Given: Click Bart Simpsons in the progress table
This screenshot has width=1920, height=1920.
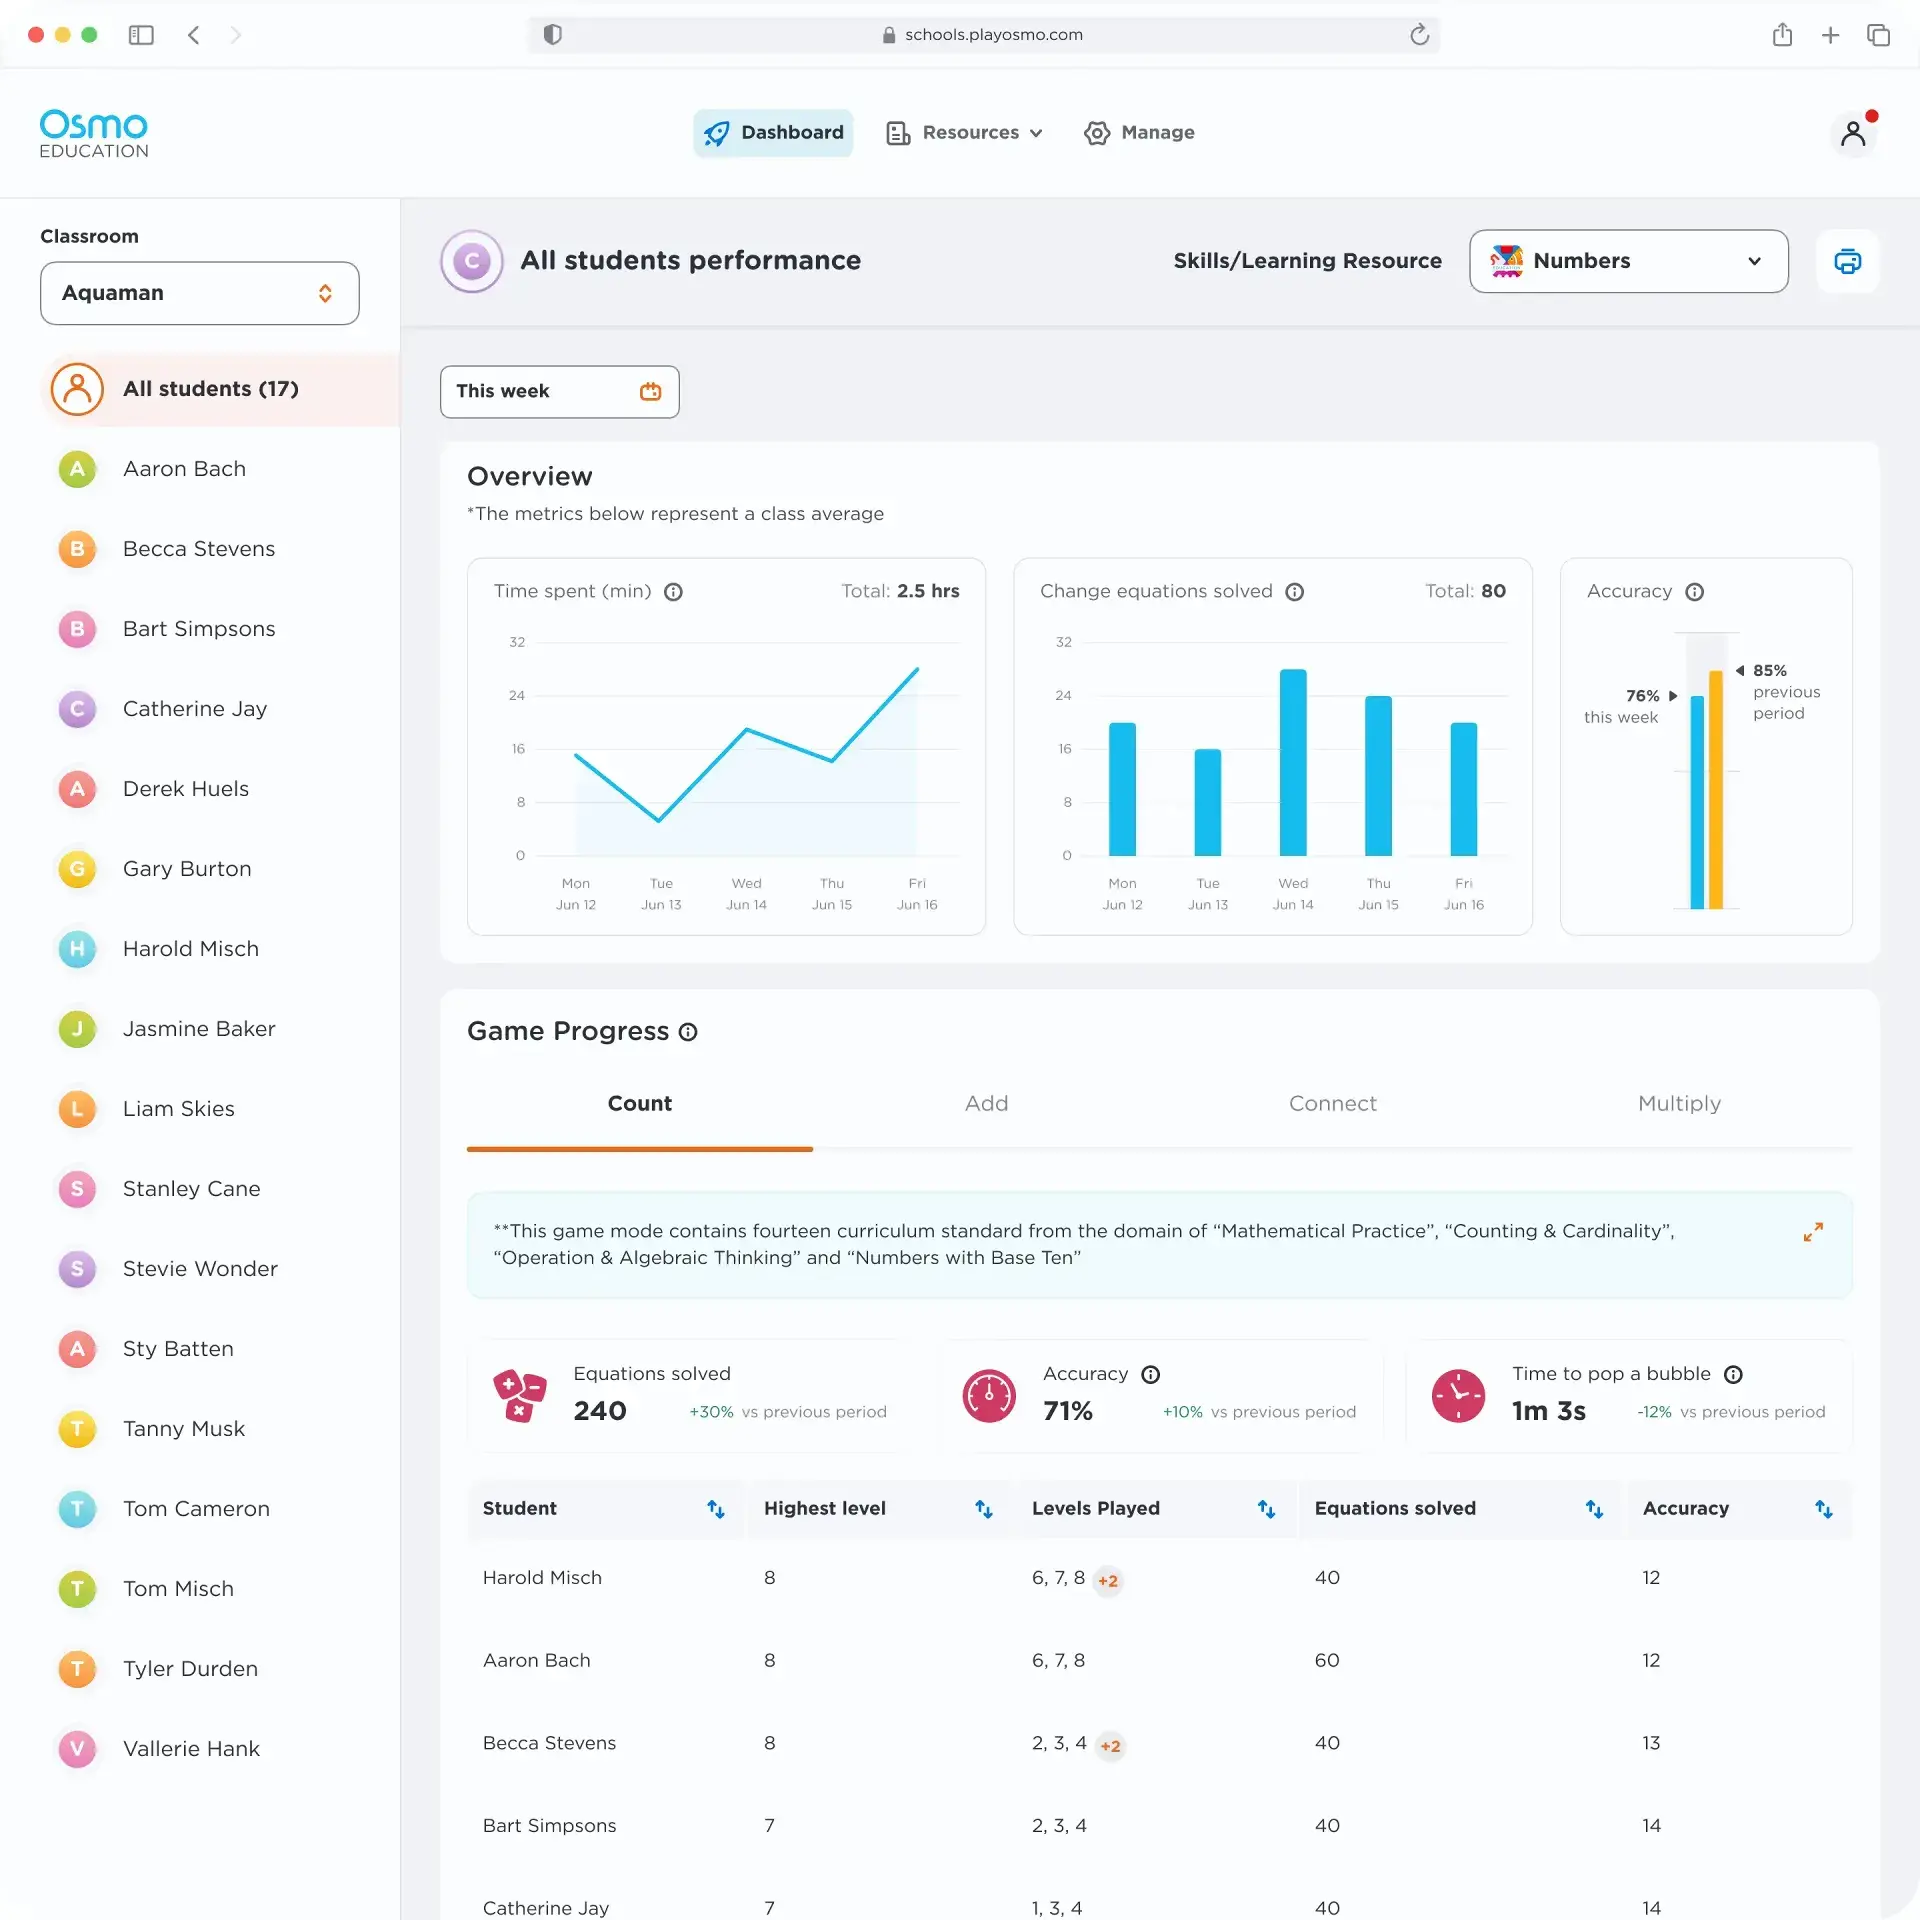Looking at the screenshot, I should 549,1826.
